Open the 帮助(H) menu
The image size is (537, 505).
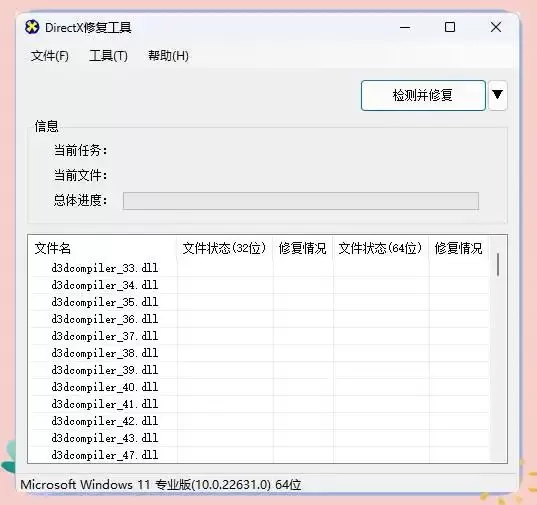click(x=168, y=56)
